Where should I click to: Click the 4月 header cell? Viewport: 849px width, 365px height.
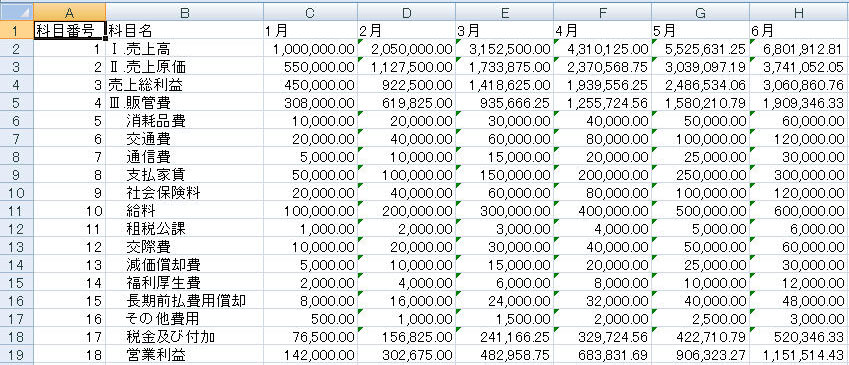pos(602,30)
